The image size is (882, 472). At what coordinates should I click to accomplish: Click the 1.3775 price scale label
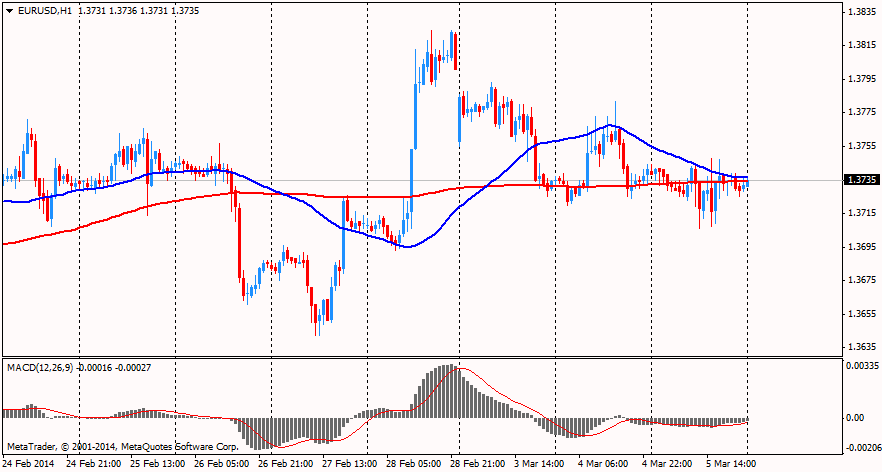[x=861, y=113]
